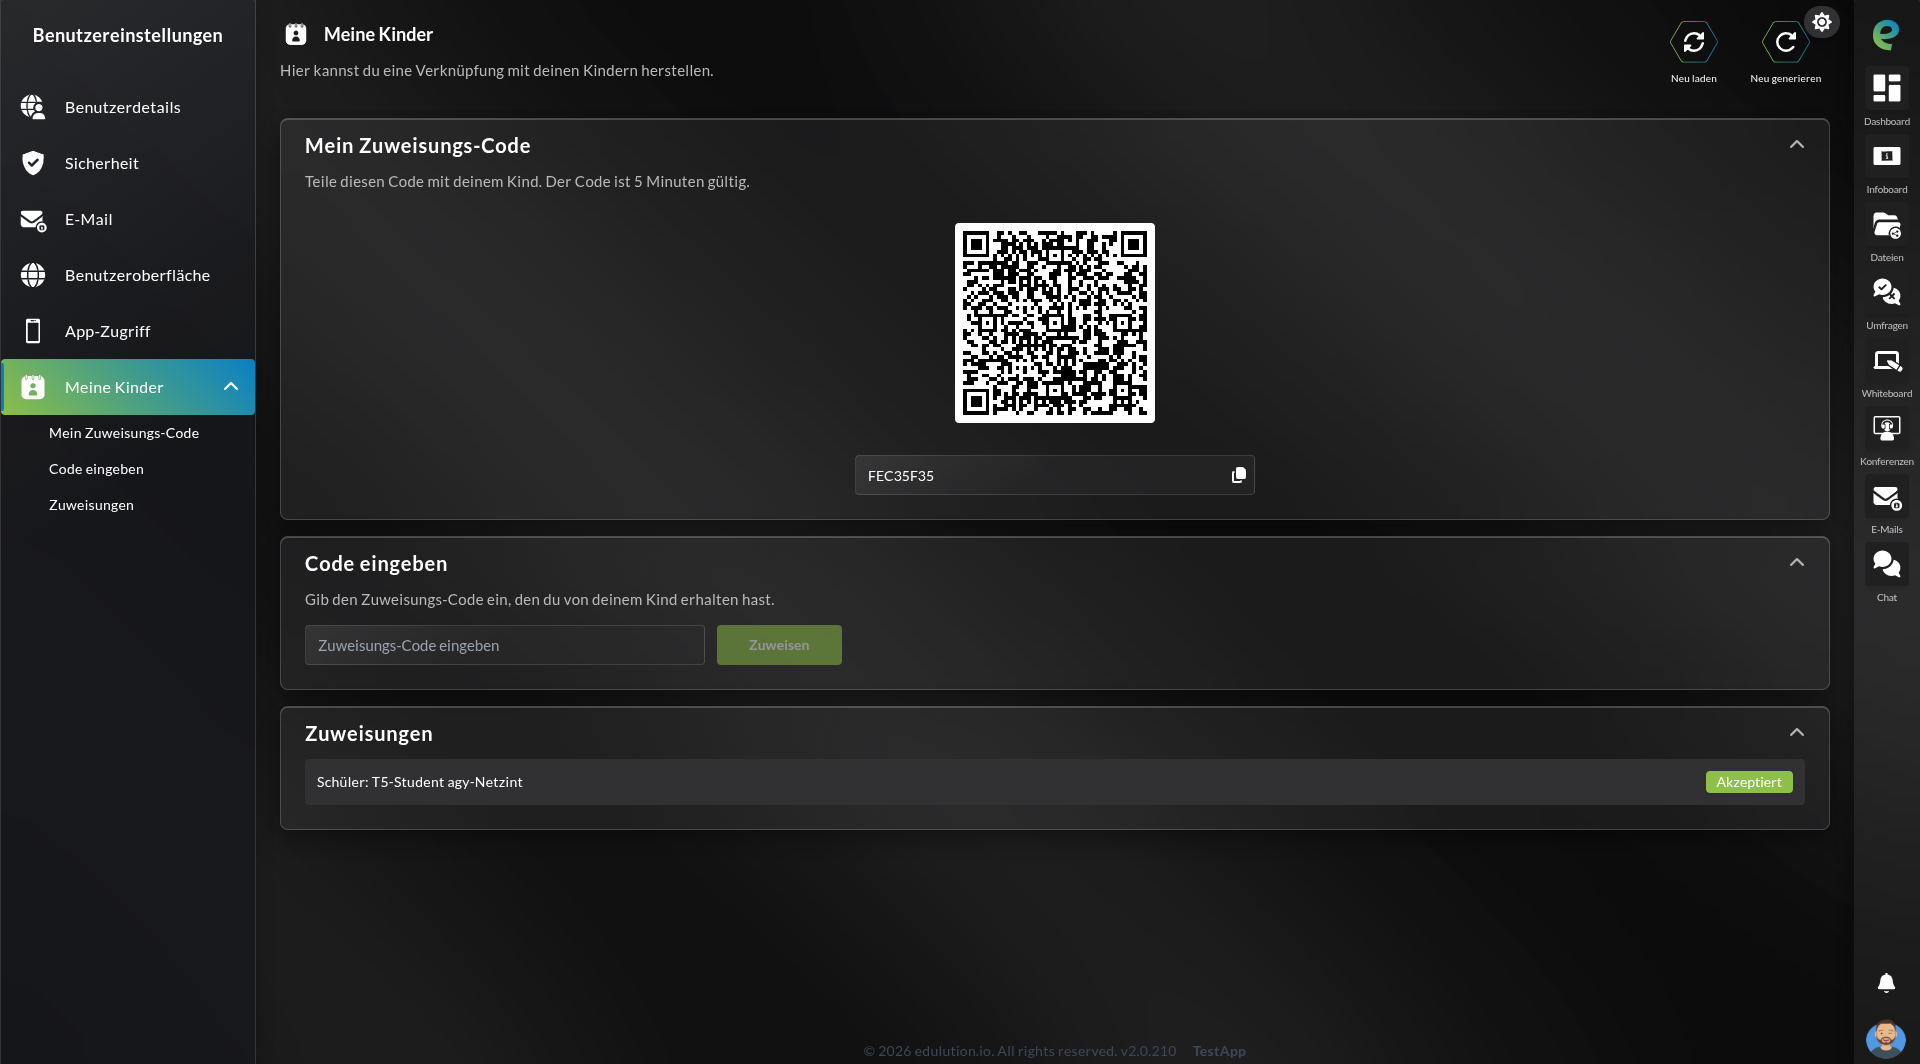Collapse the Code eingeben section
Image resolution: width=1920 pixels, height=1064 pixels.
pos(1797,563)
